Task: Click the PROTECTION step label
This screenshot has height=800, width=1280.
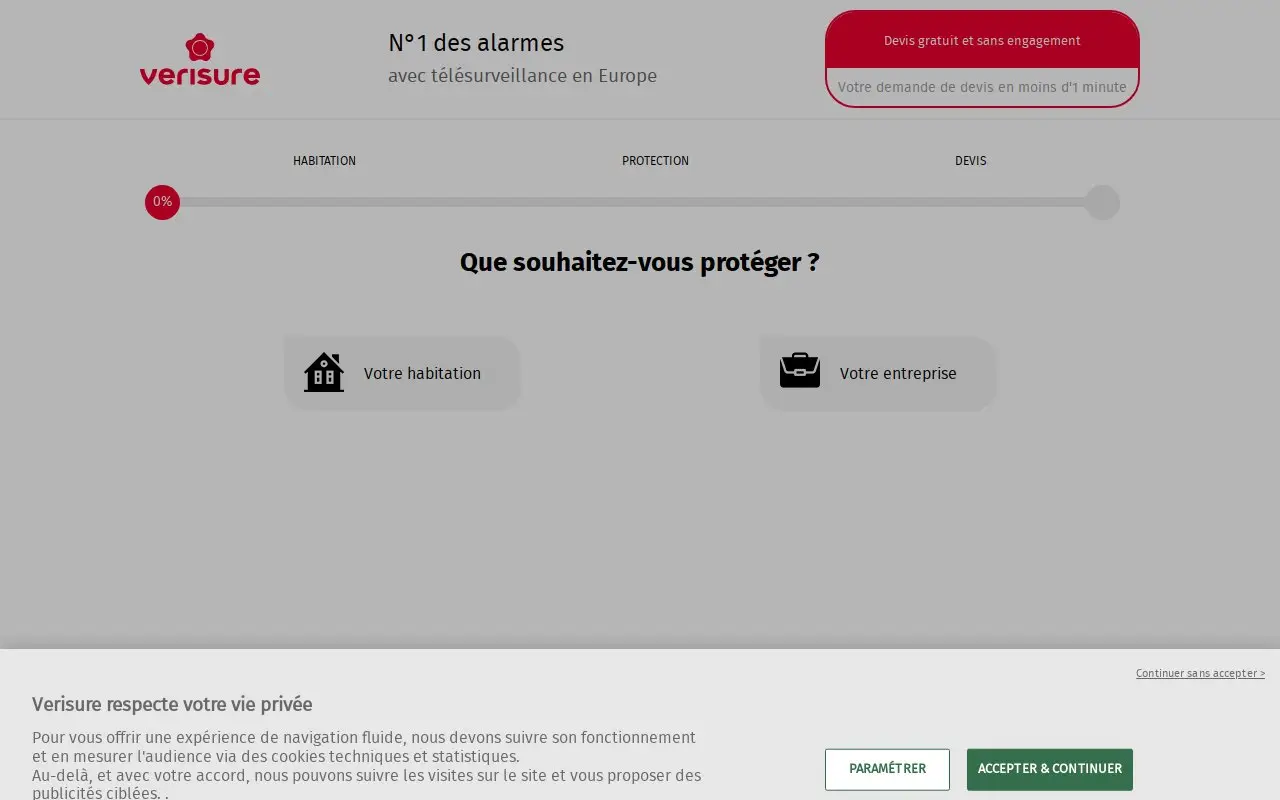Action: 655,161
